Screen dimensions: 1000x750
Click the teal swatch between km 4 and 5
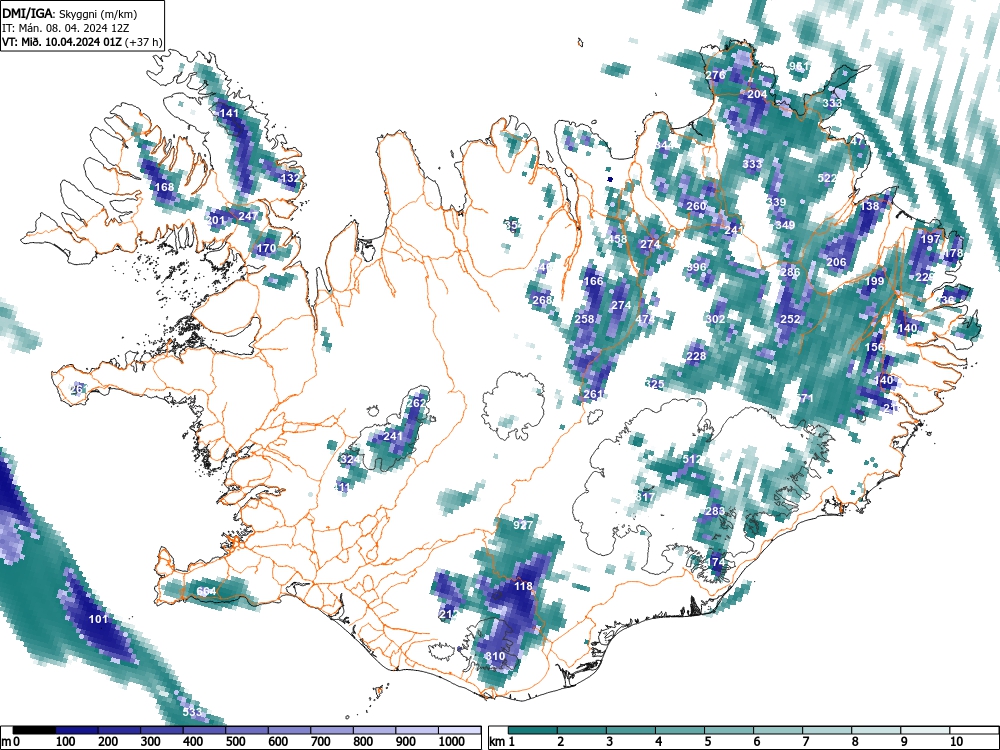(x=680, y=730)
